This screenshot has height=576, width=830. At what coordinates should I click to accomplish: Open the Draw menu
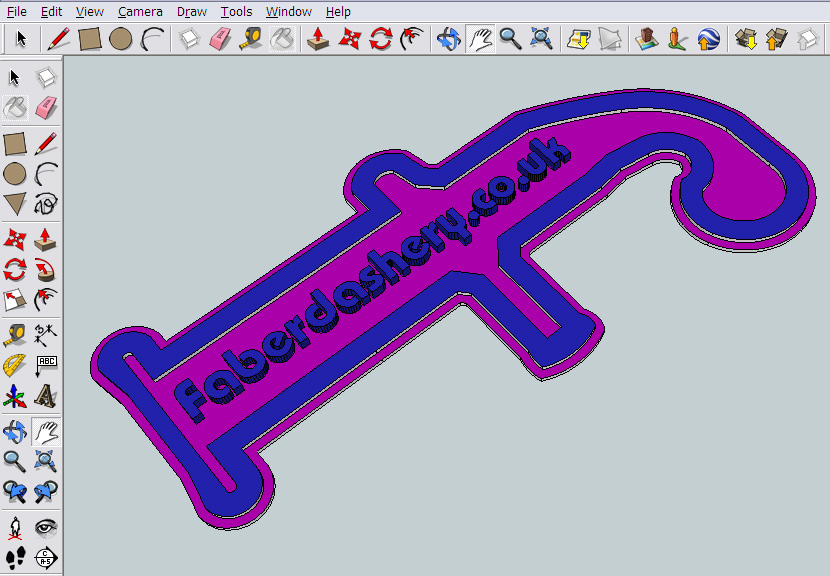click(192, 12)
